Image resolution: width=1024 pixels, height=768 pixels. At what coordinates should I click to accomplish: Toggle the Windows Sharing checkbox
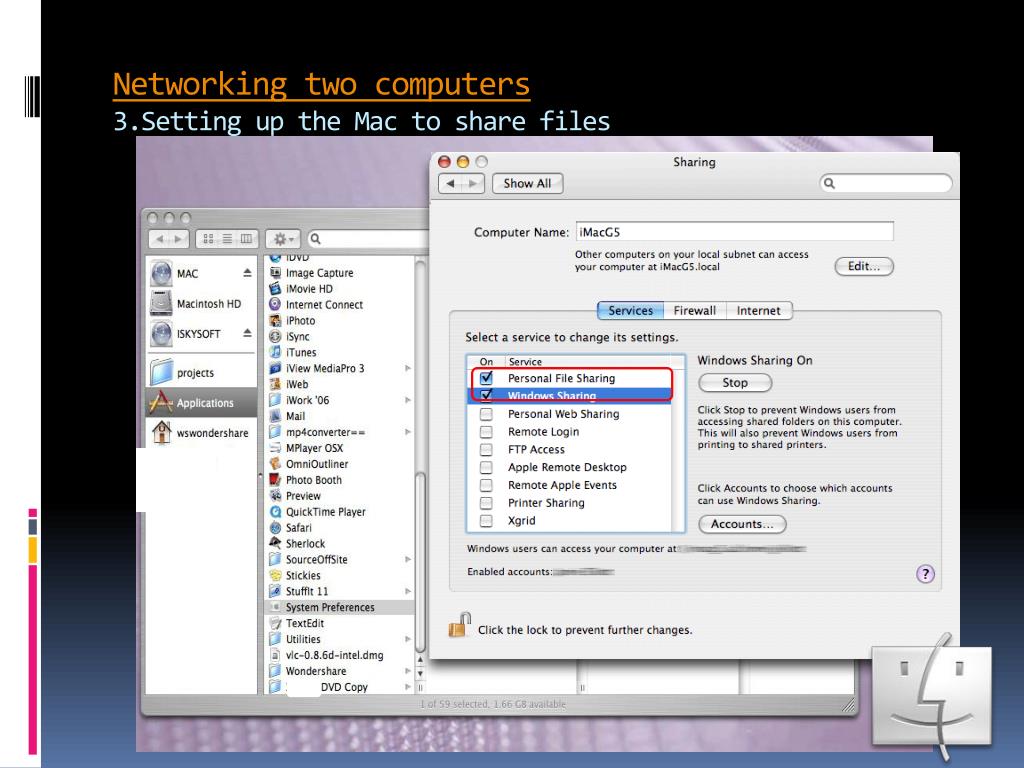click(487, 395)
